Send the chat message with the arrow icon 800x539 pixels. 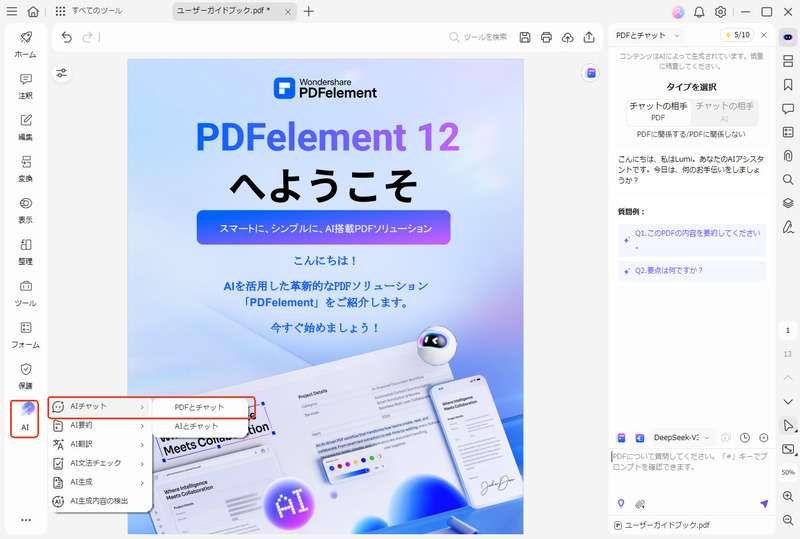(764, 504)
